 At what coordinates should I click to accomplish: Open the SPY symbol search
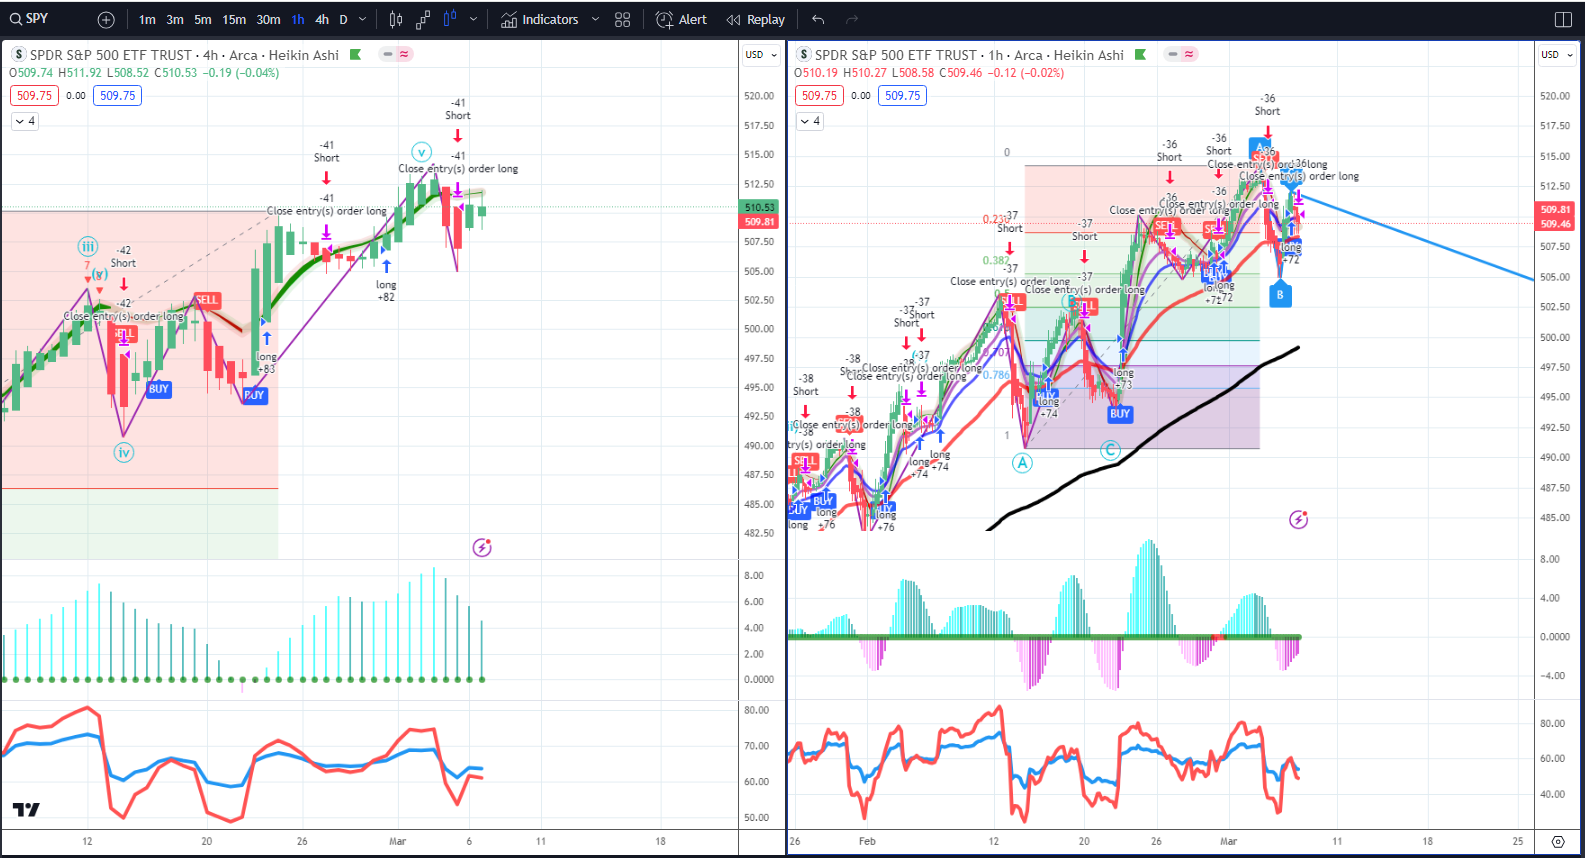click(30, 19)
